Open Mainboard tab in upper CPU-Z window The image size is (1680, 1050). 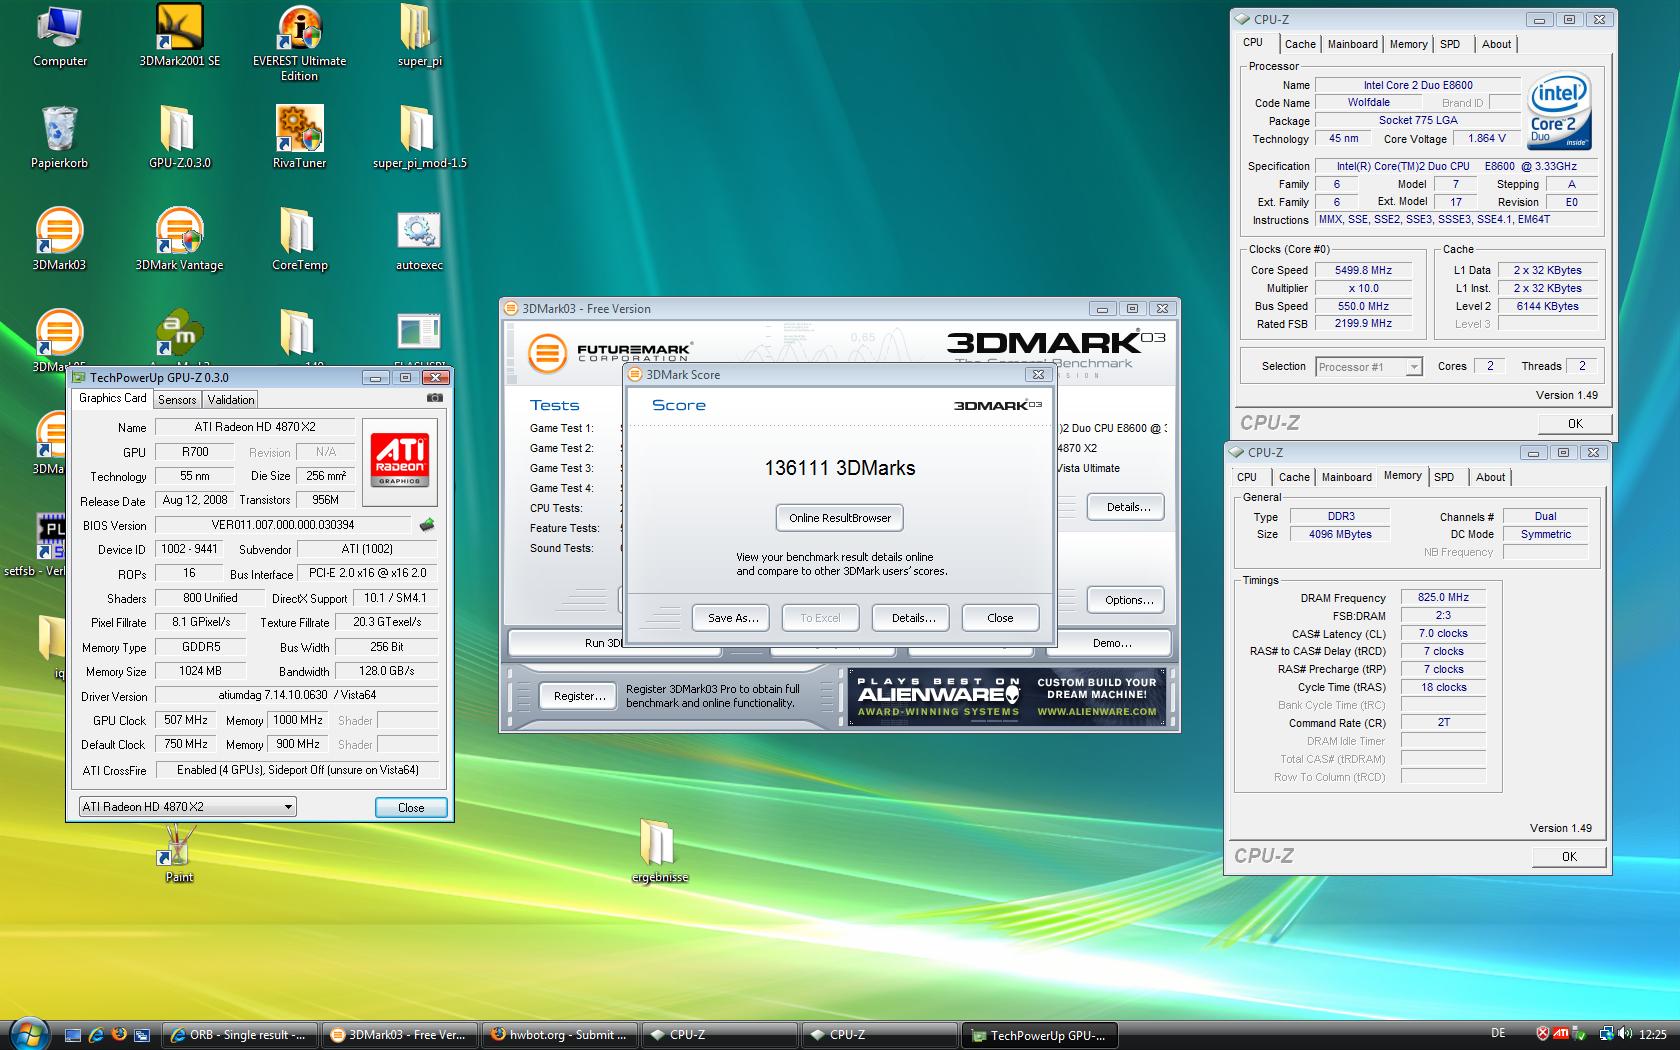click(1352, 44)
